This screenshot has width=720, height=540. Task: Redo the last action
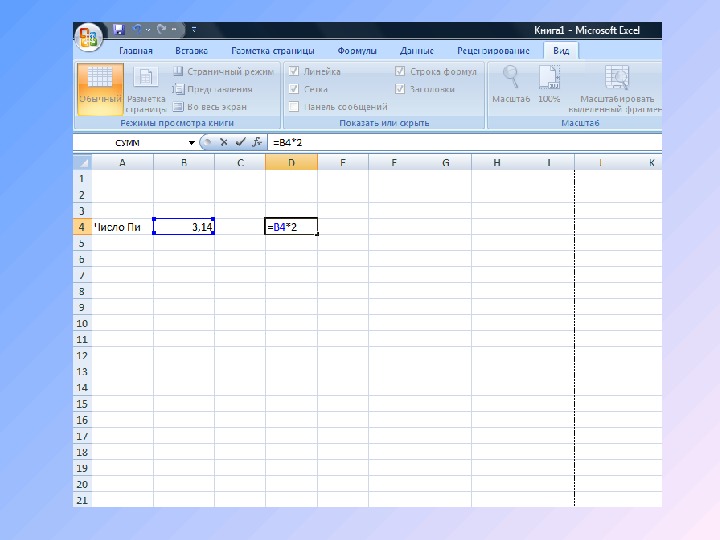161,30
